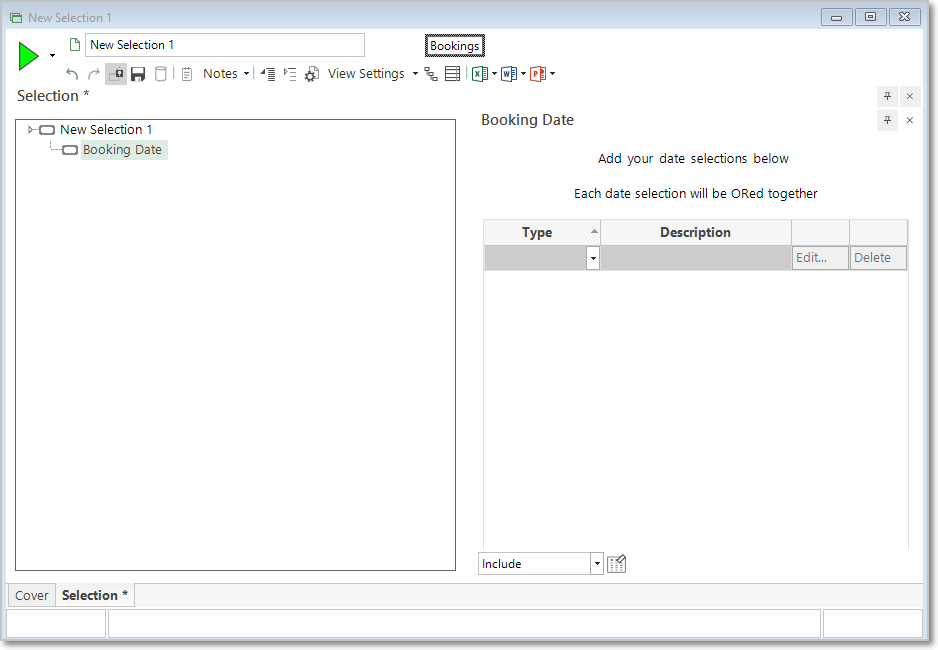Export to PowerPoint
This screenshot has height=650, width=938.
tap(538, 74)
